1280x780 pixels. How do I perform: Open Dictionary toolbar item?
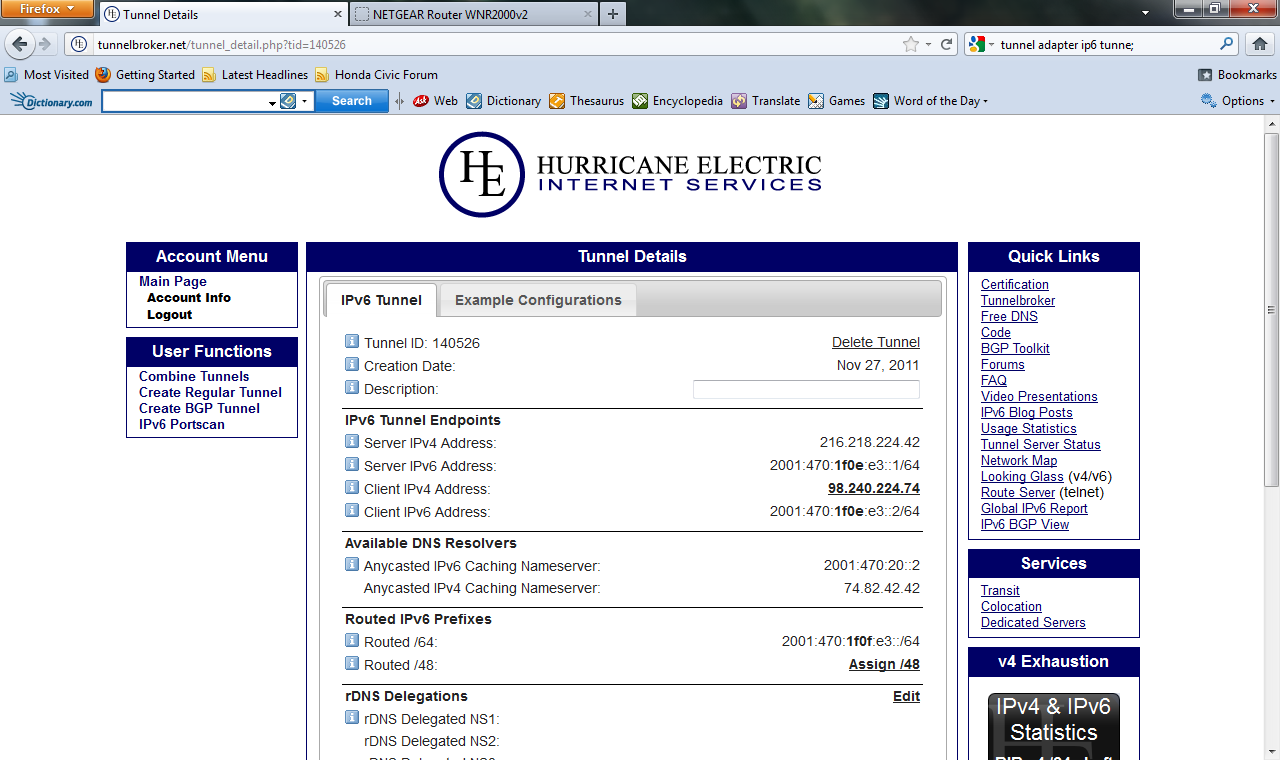coord(504,101)
